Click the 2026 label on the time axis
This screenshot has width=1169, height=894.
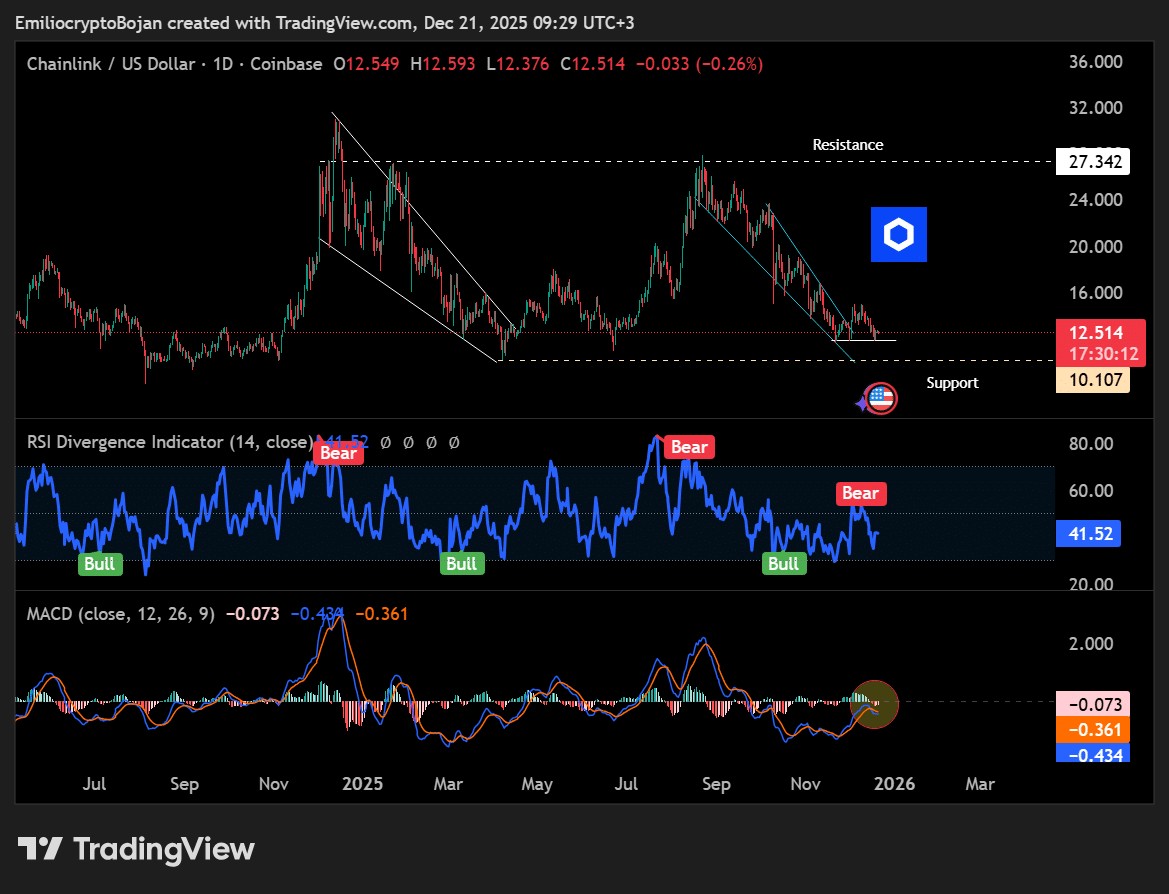[x=893, y=784]
